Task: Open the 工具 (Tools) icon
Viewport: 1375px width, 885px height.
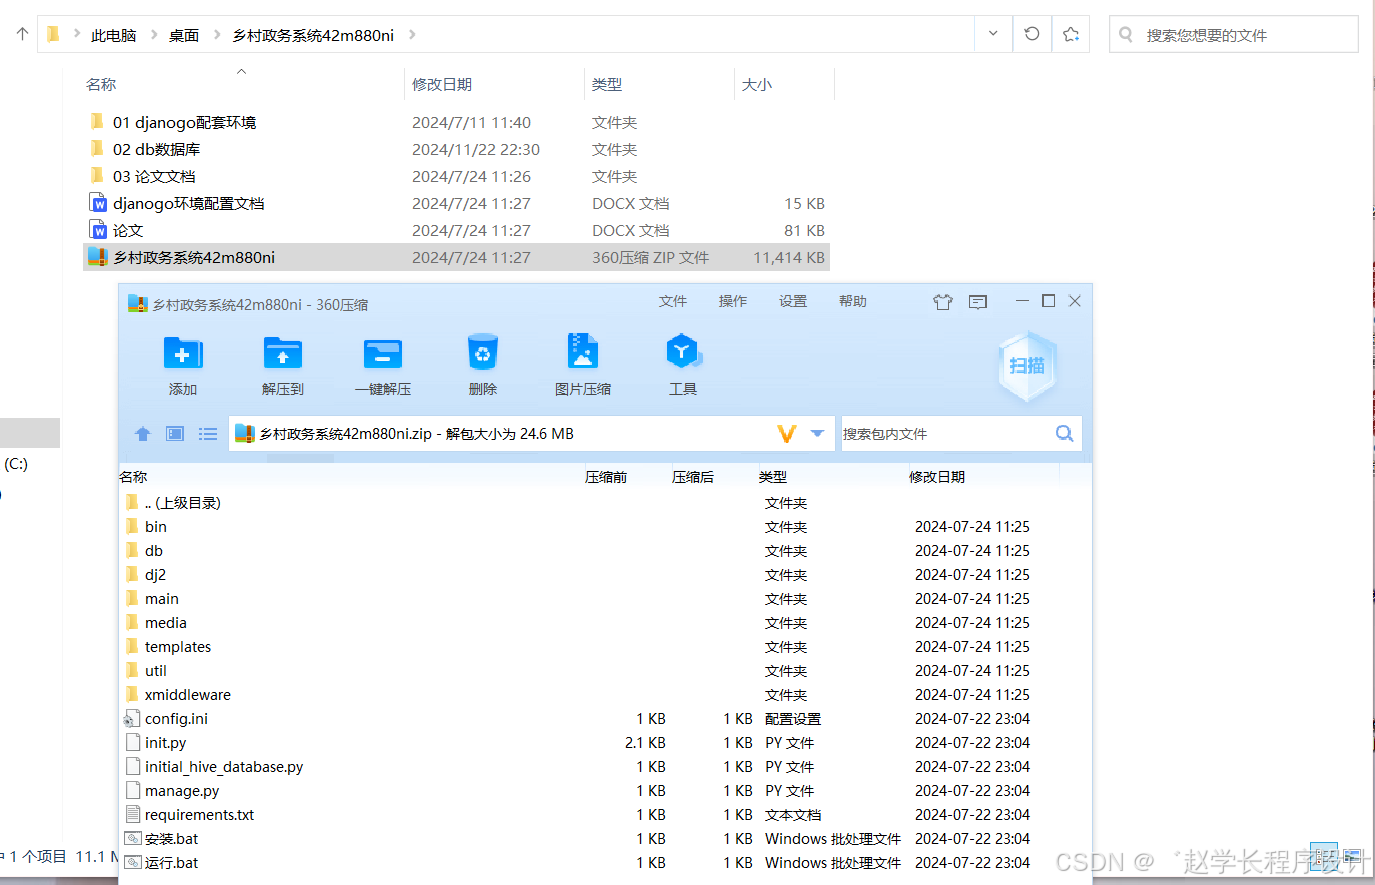Action: click(x=683, y=352)
